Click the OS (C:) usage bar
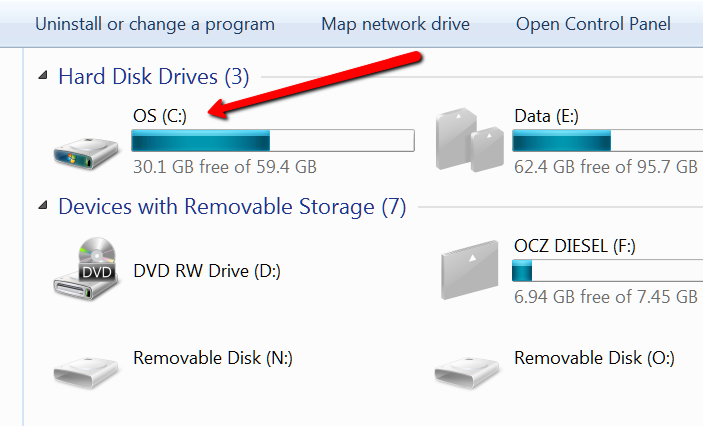703x426 pixels. pos(273,140)
